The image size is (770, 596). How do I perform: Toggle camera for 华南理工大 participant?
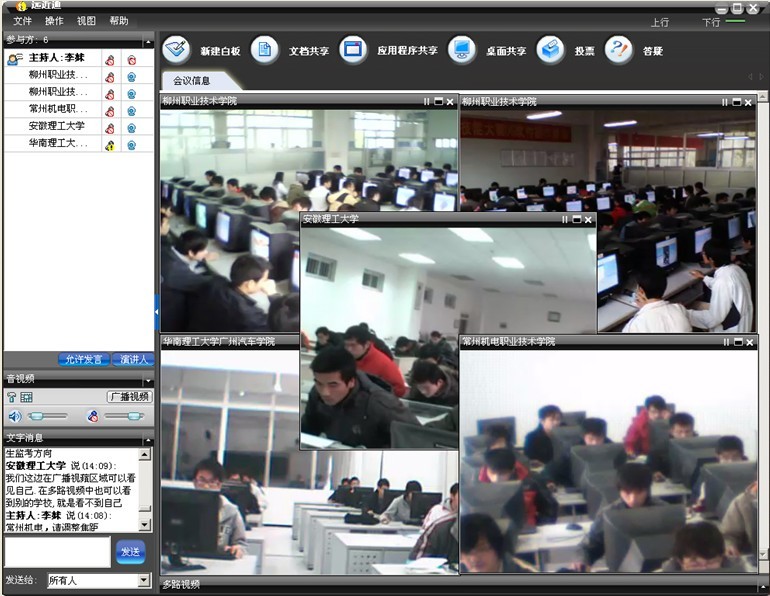131,144
